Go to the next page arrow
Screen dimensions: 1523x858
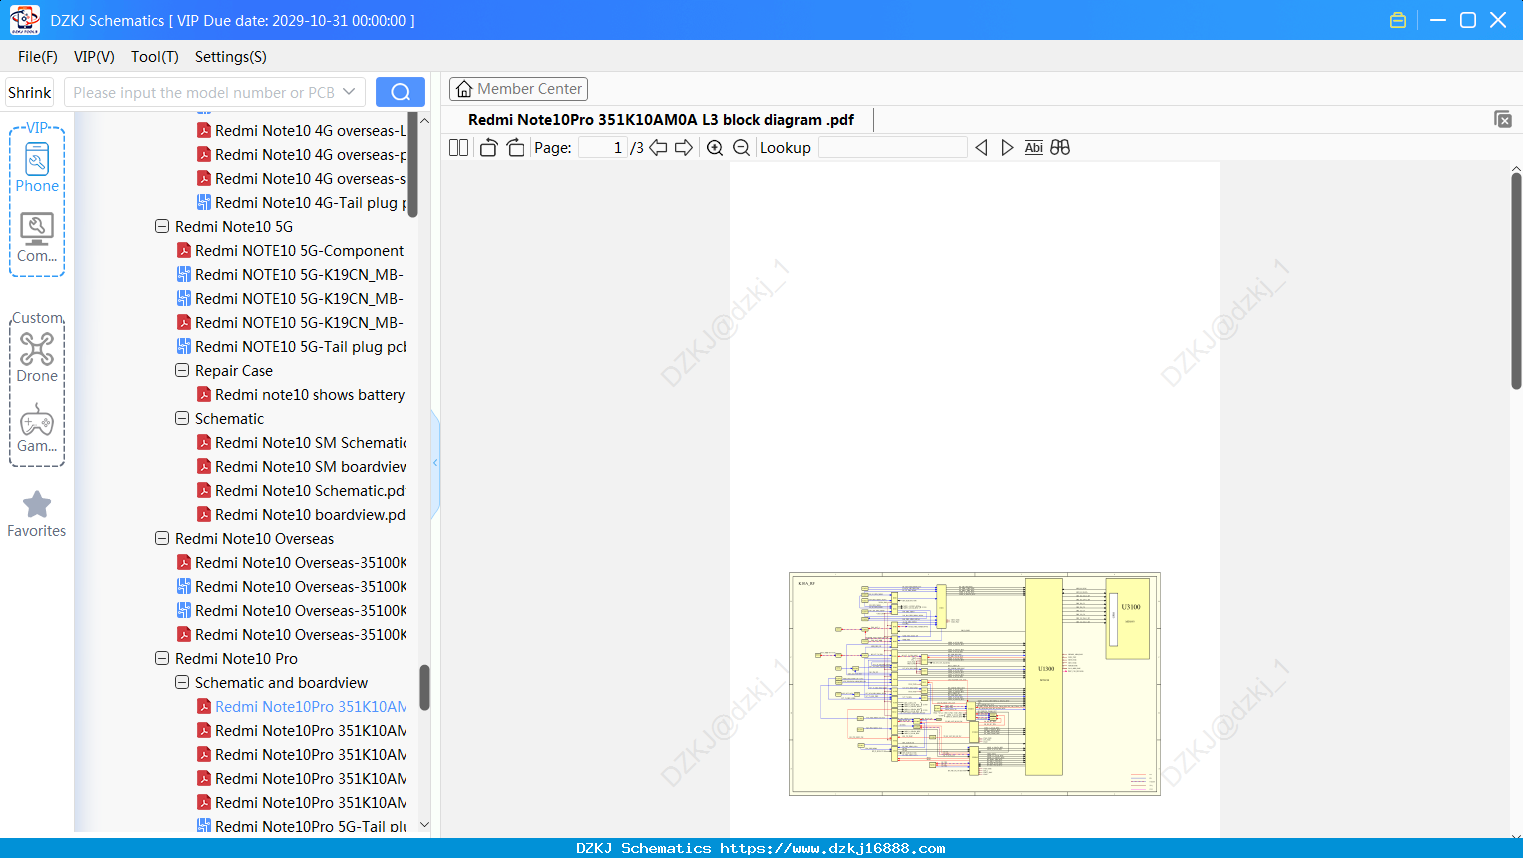coord(684,147)
